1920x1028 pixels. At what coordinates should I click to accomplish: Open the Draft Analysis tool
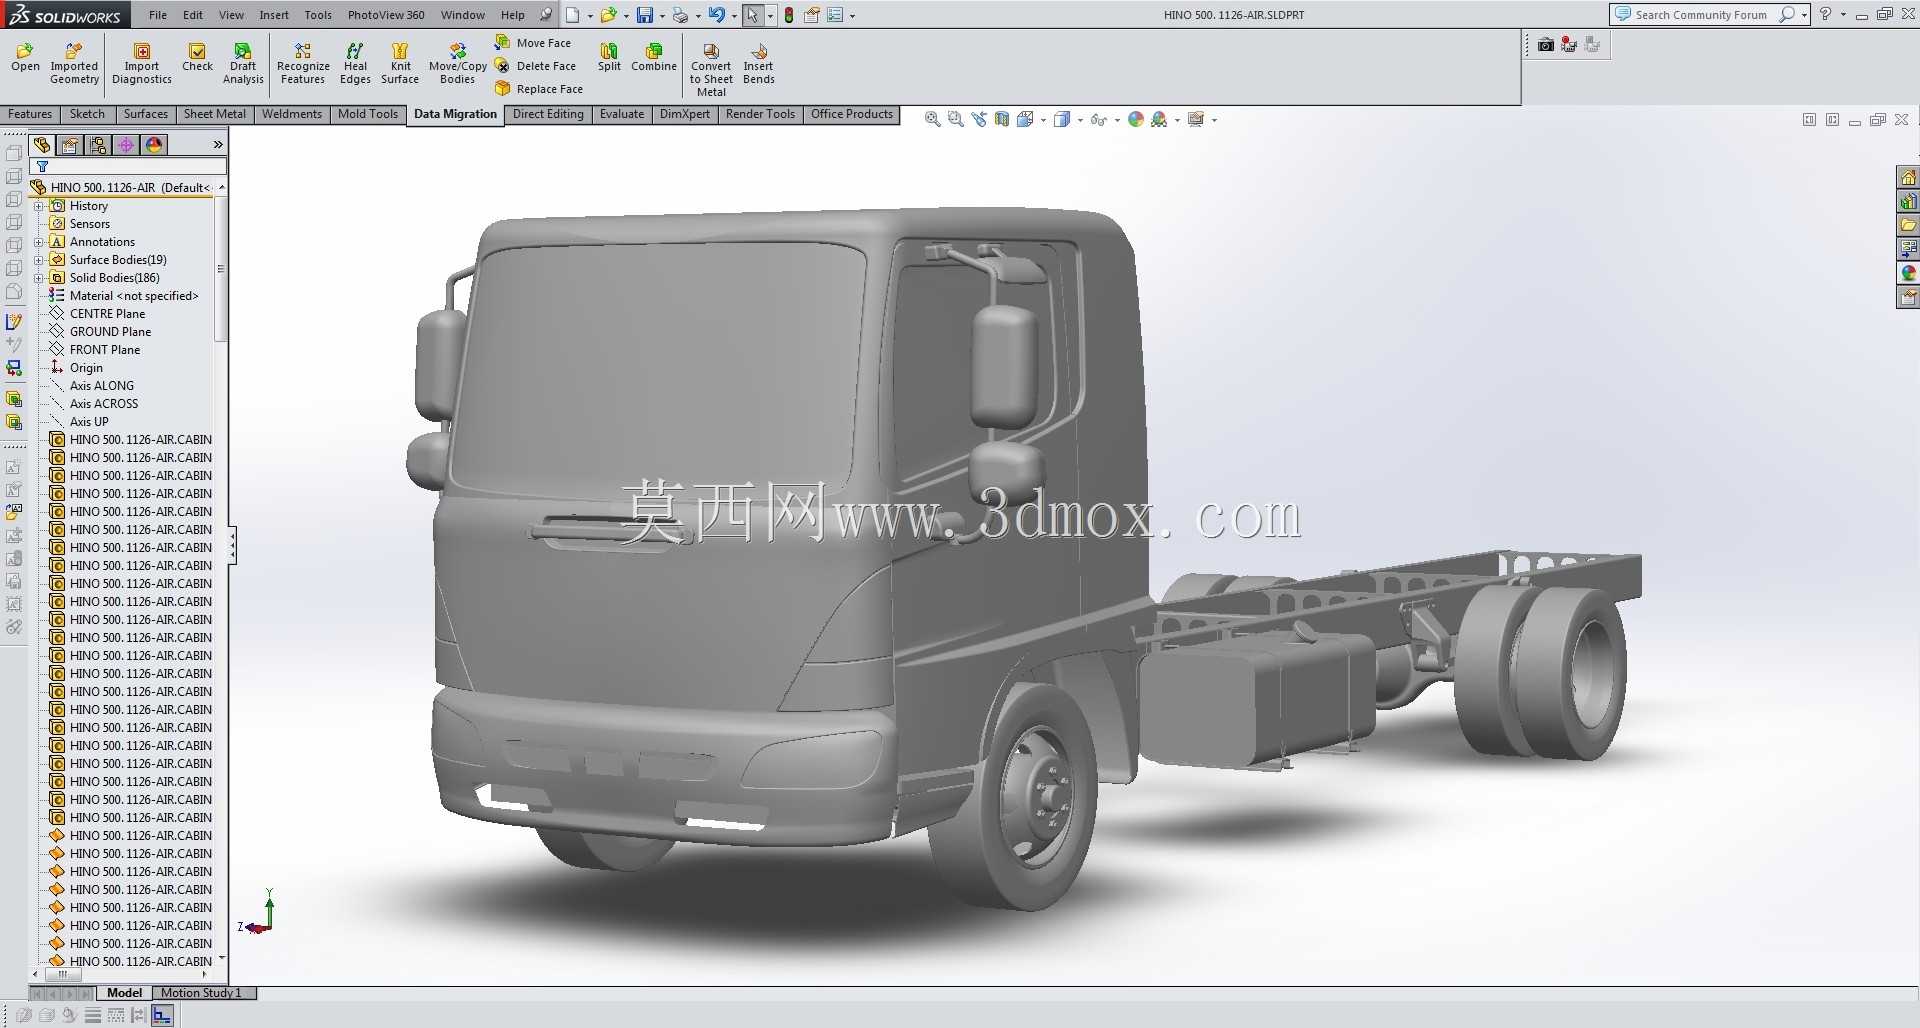[243, 51]
